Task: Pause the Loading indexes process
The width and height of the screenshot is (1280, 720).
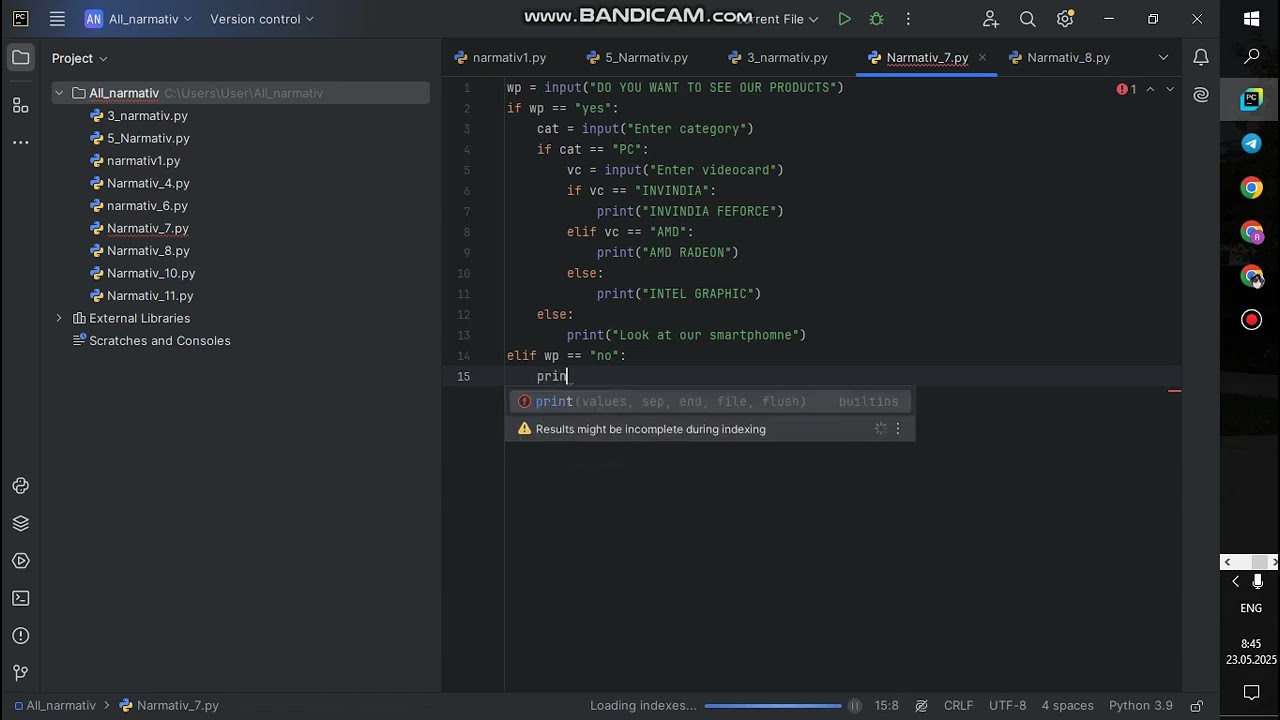Action: 854,706
